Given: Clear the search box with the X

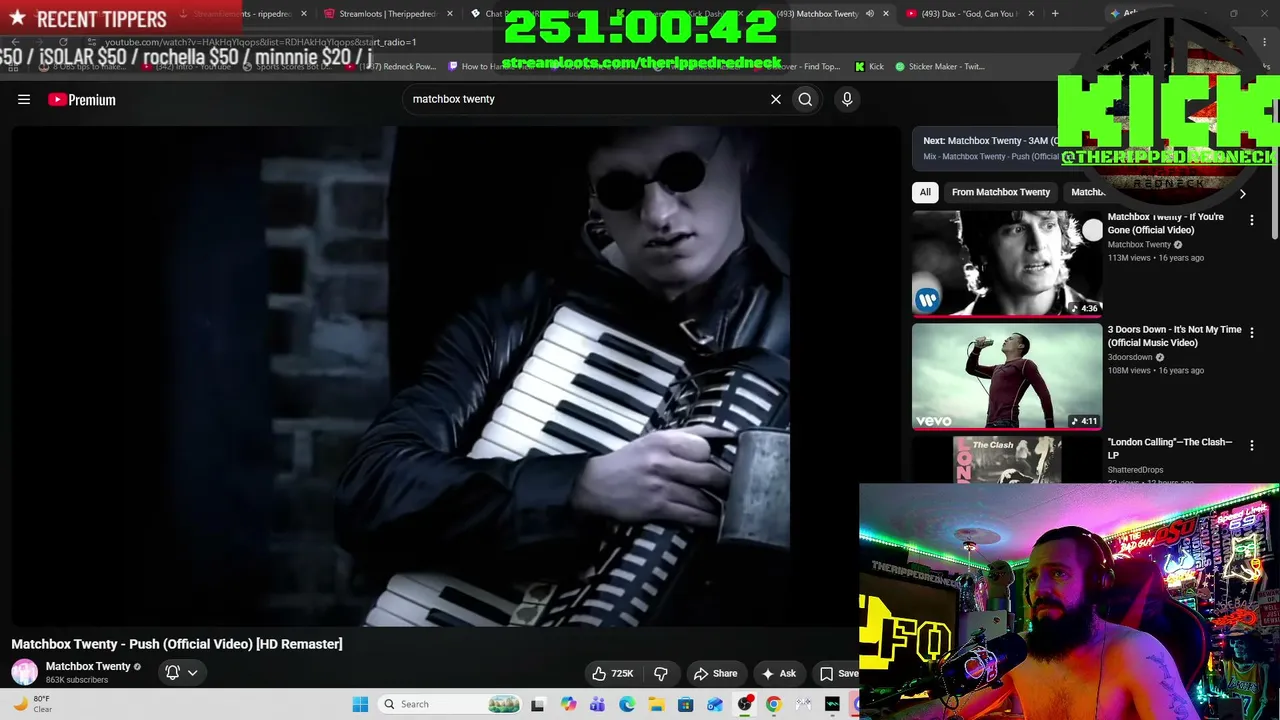Looking at the screenshot, I should click(x=775, y=99).
